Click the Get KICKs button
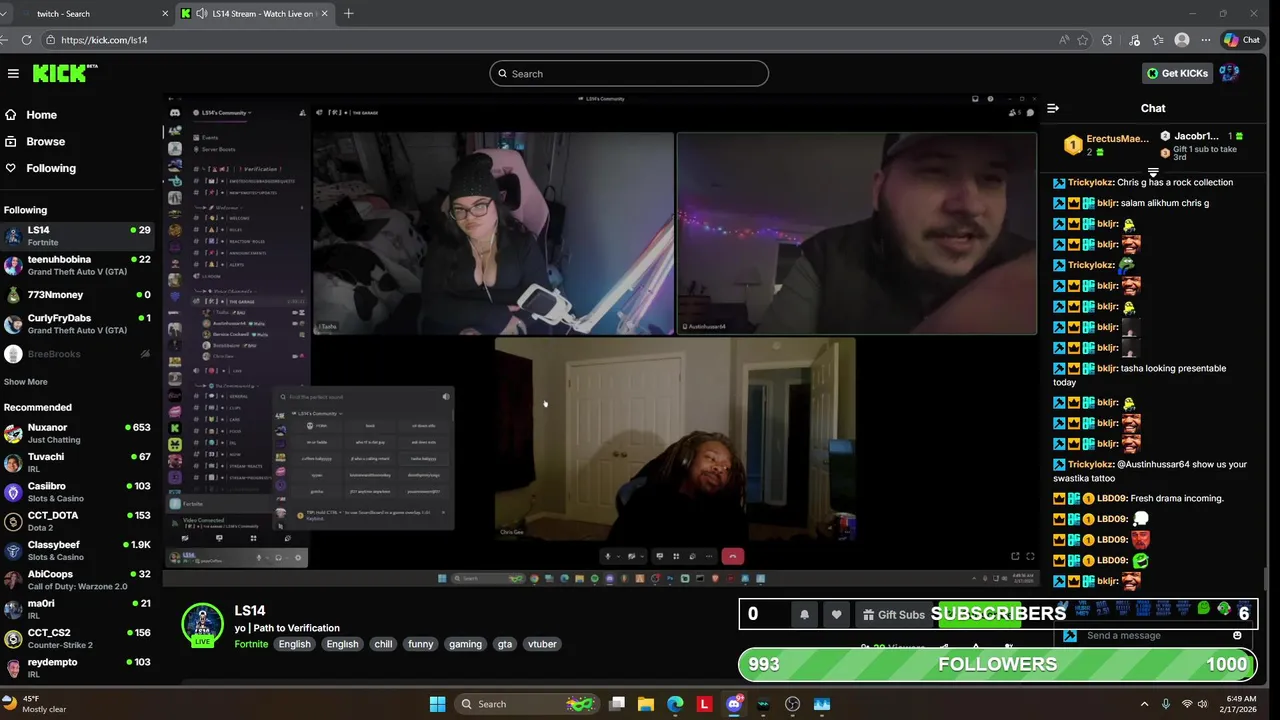 [x=1177, y=73]
